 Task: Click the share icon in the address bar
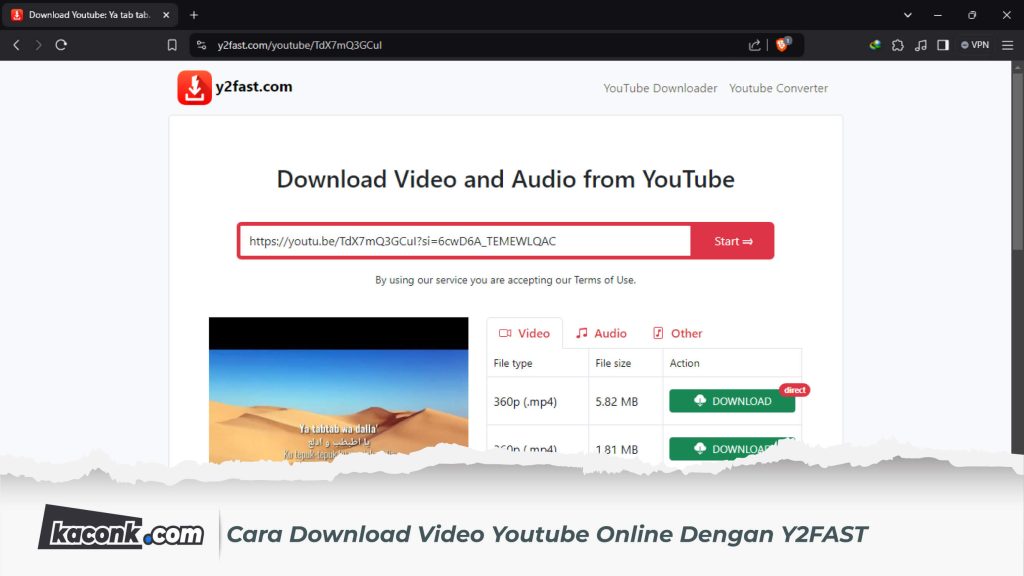tap(754, 45)
